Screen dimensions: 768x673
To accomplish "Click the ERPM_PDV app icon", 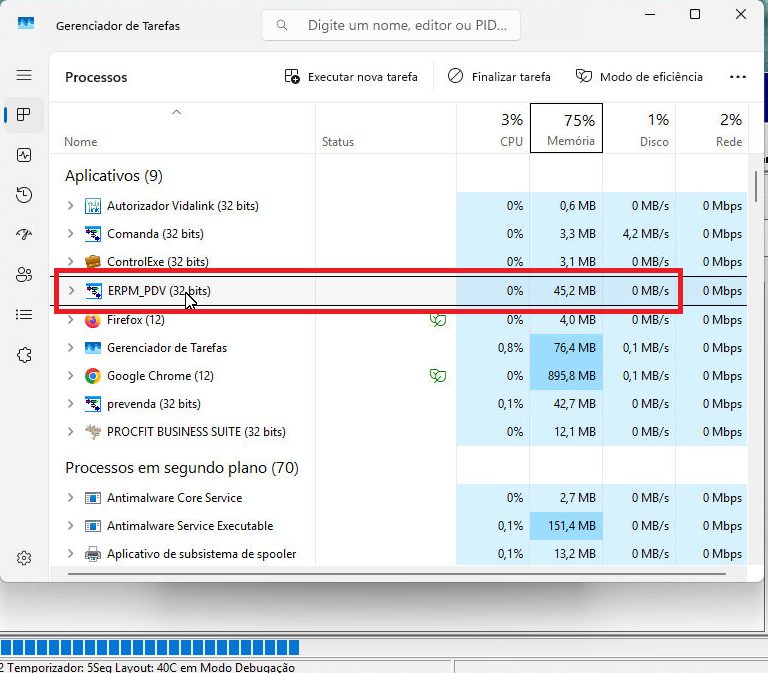I will tap(94, 291).
